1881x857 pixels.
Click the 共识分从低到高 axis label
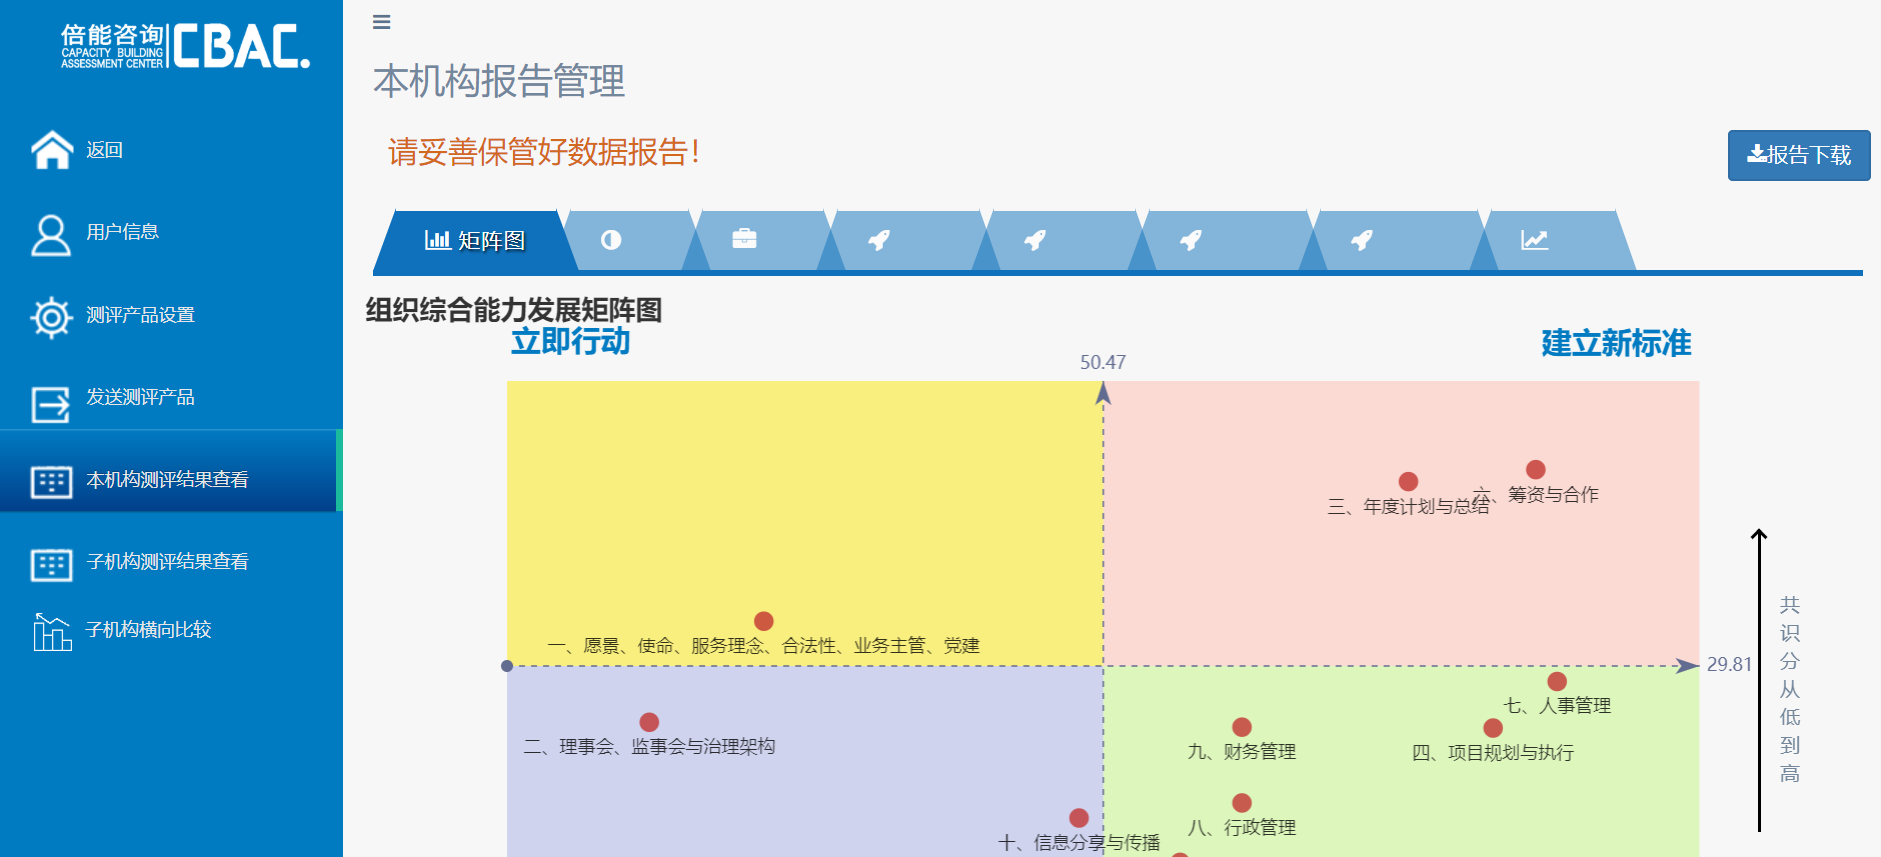(x=1790, y=689)
